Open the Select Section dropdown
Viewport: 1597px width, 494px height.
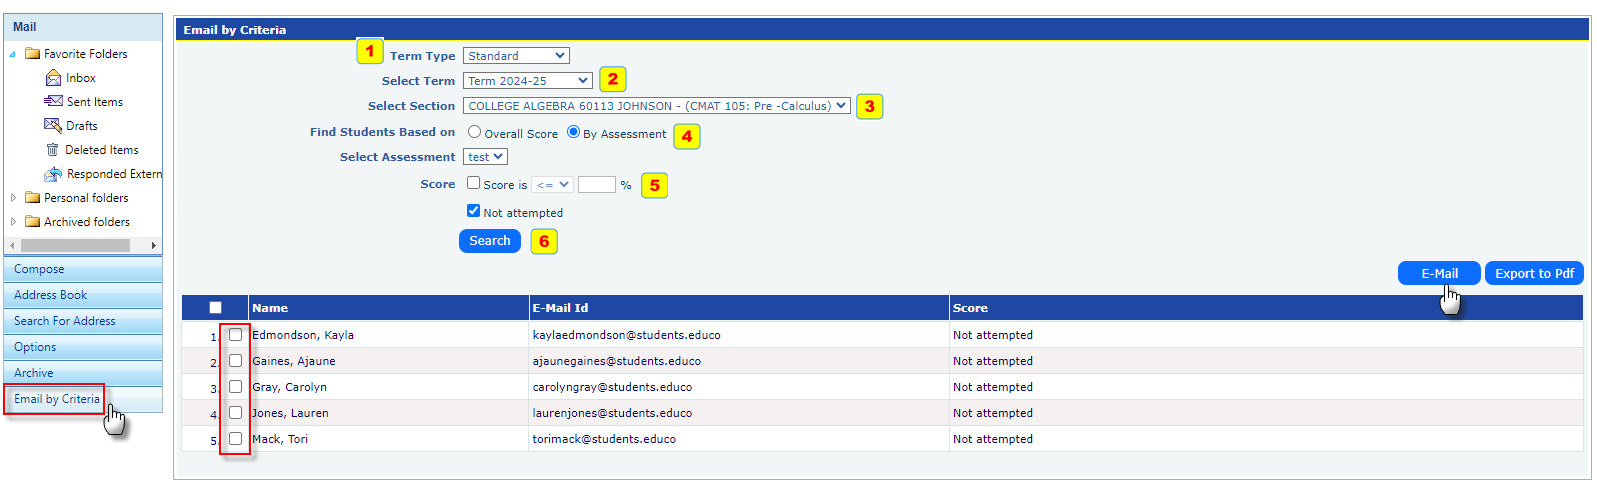(x=656, y=106)
